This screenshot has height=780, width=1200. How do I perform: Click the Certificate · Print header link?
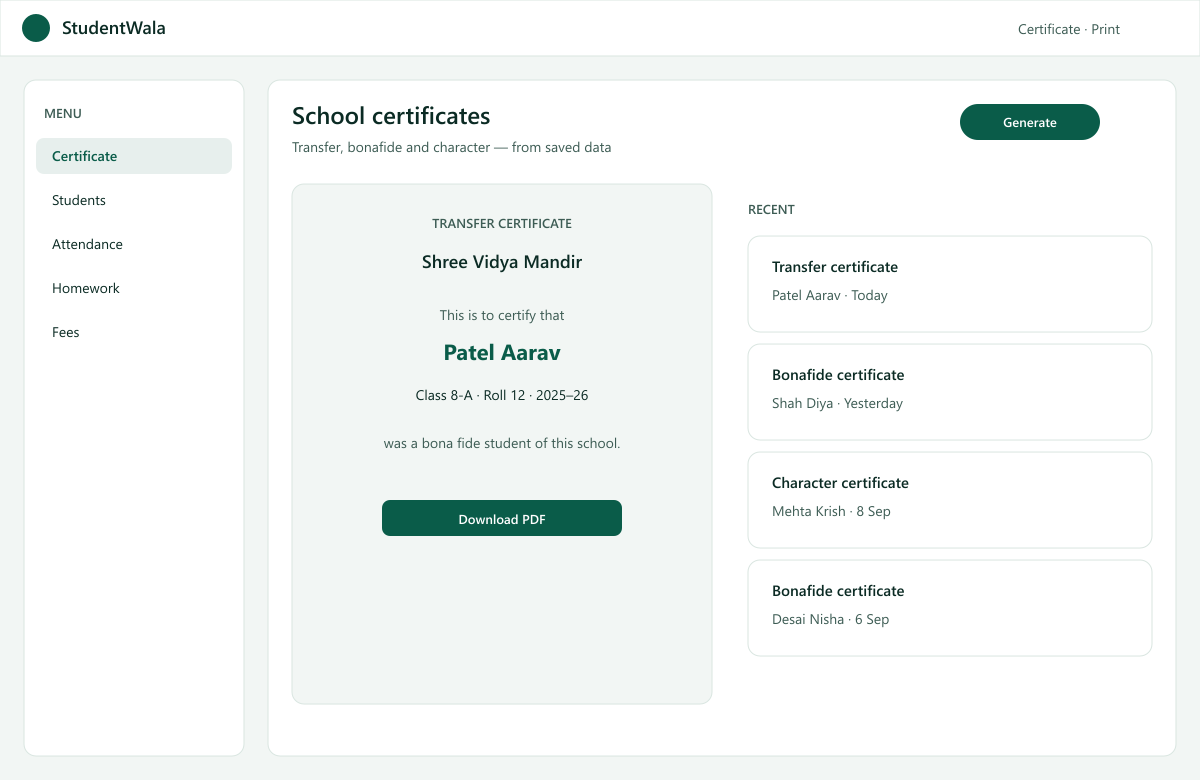[x=1069, y=29]
